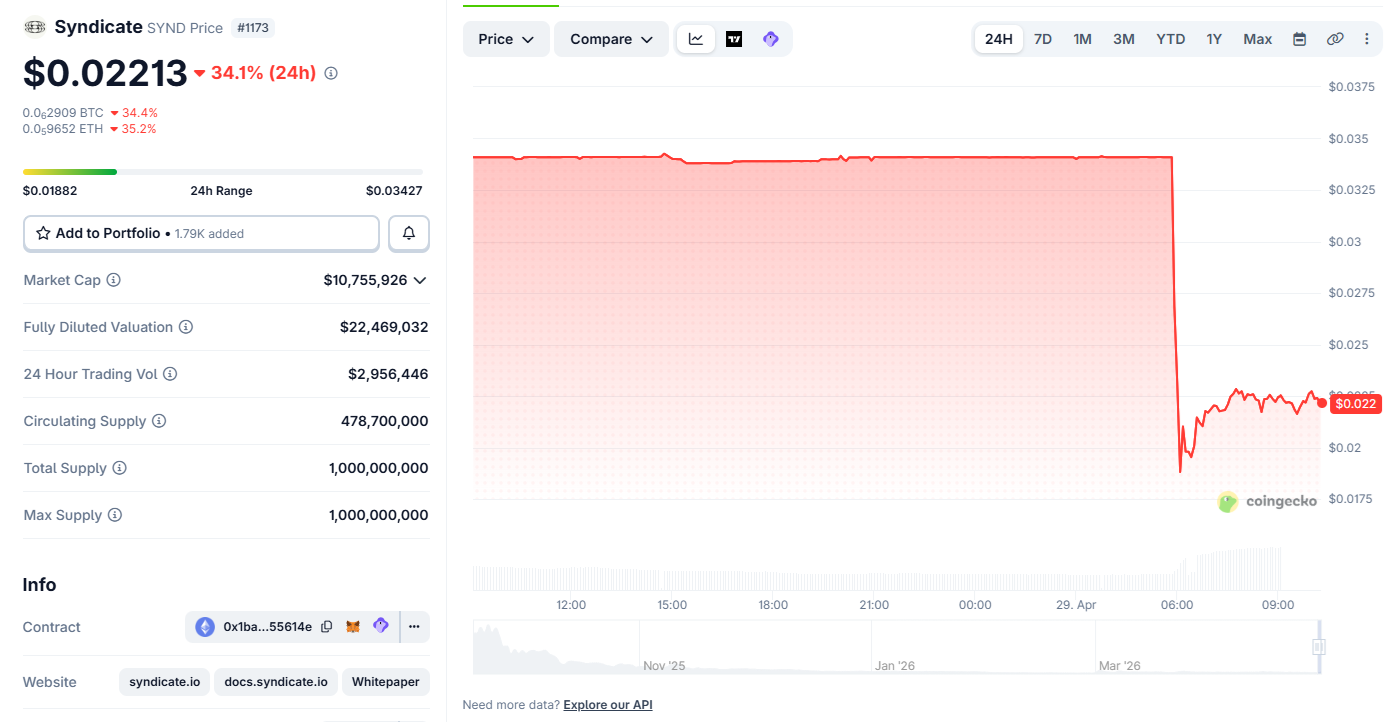This screenshot has height=722, width=1391.
Task: Select the 1Y time range tab
Action: point(1213,39)
